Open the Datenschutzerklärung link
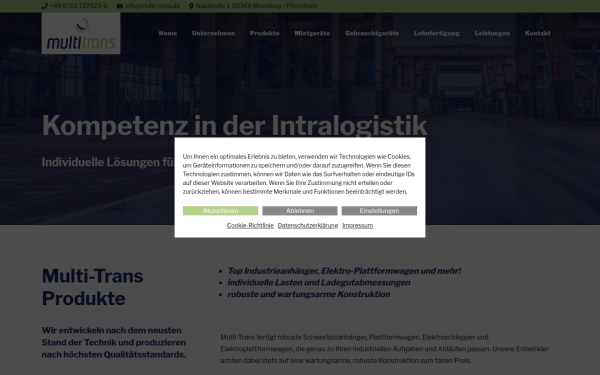This screenshot has width=600, height=375. click(x=308, y=225)
